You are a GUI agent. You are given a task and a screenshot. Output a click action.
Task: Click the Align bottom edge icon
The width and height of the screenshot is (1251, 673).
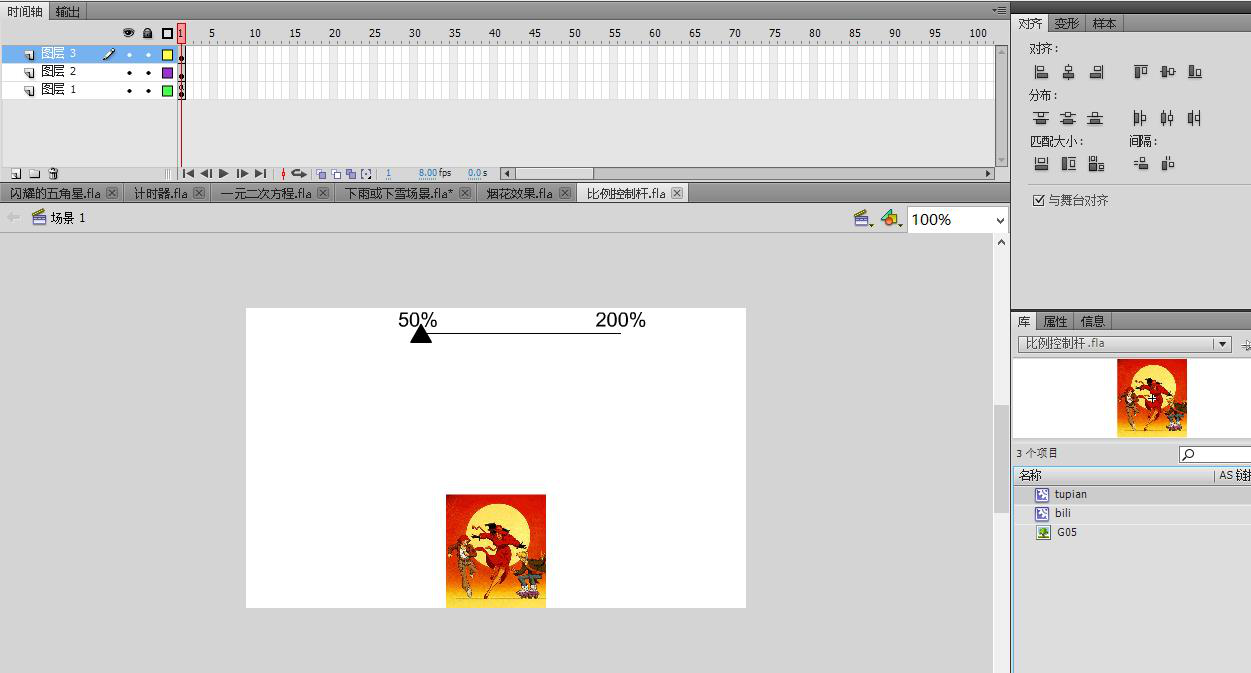pyautogui.click(x=1194, y=72)
